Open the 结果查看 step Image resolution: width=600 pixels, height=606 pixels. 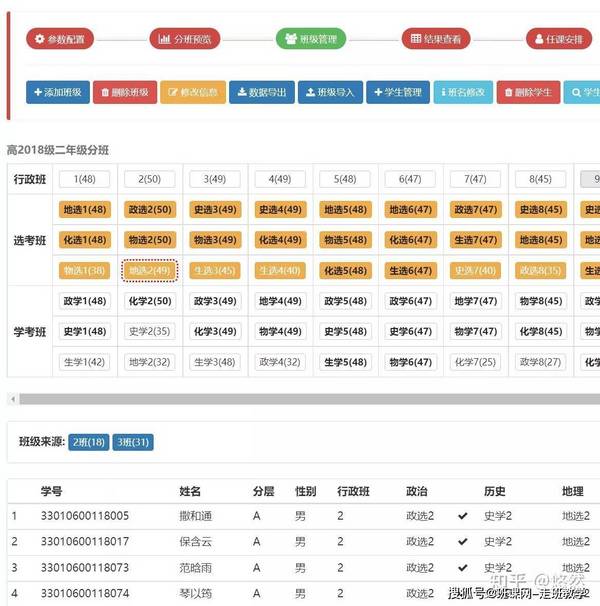436,39
